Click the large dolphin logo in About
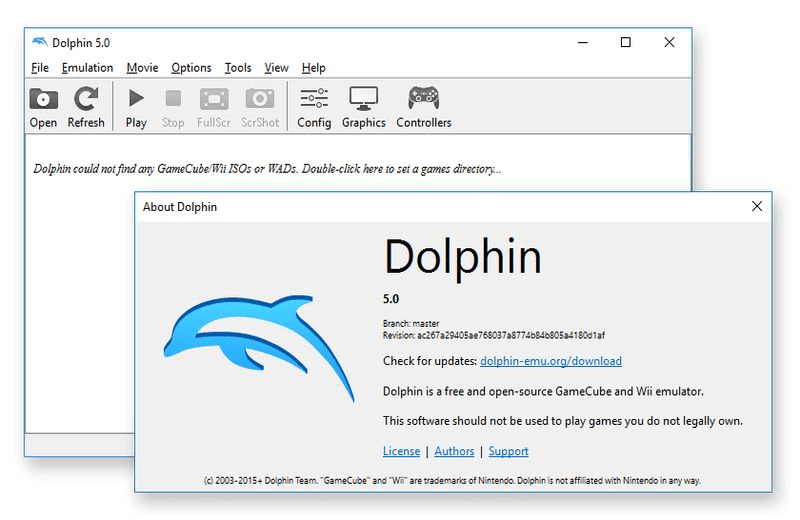 click(259, 348)
